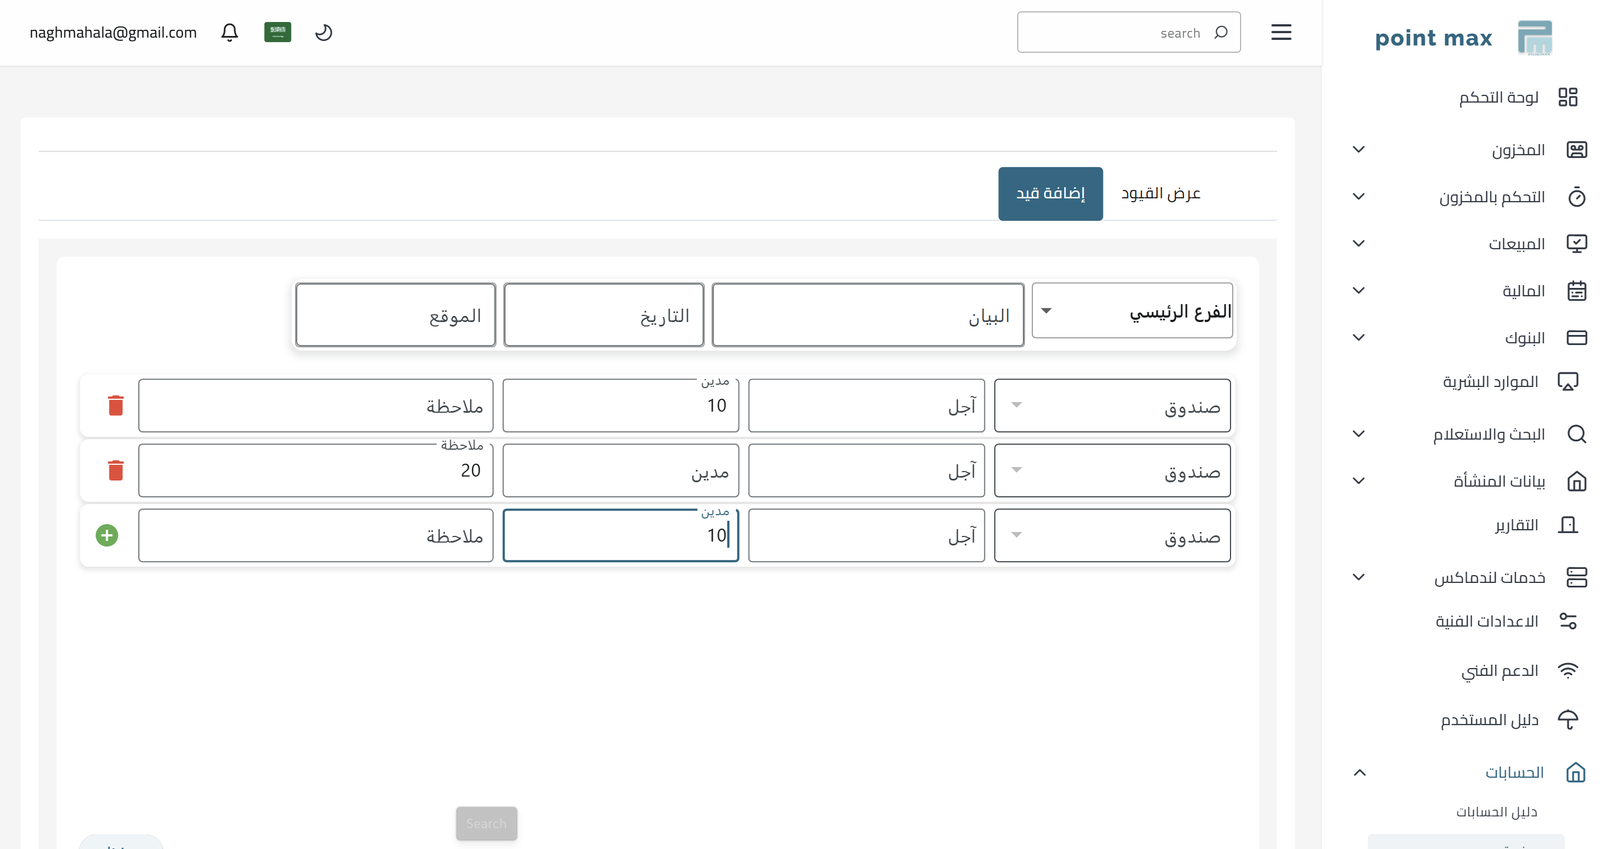Click the البيان description input field
1600x849 pixels.
point(867,315)
